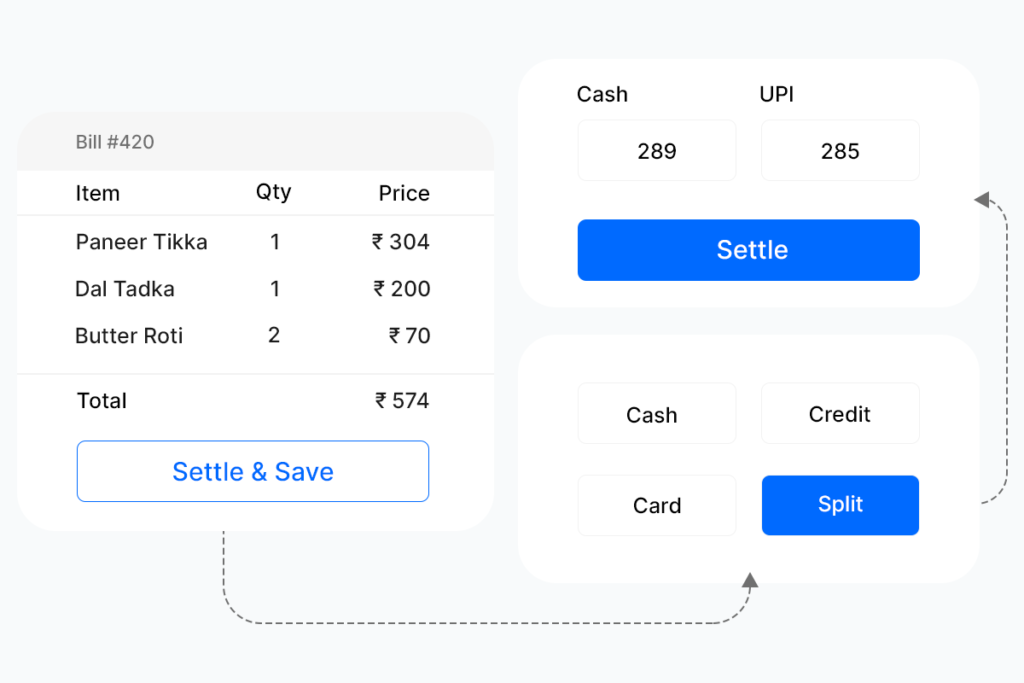Click the Cash amount field showing 289
Viewport: 1024px width, 683px height.
click(x=657, y=150)
